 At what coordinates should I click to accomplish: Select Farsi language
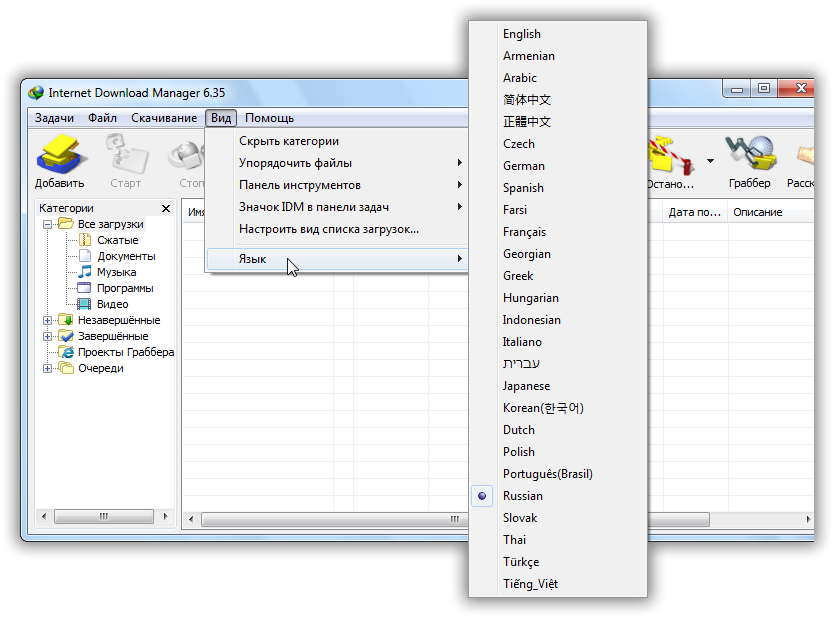[x=558, y=210]
